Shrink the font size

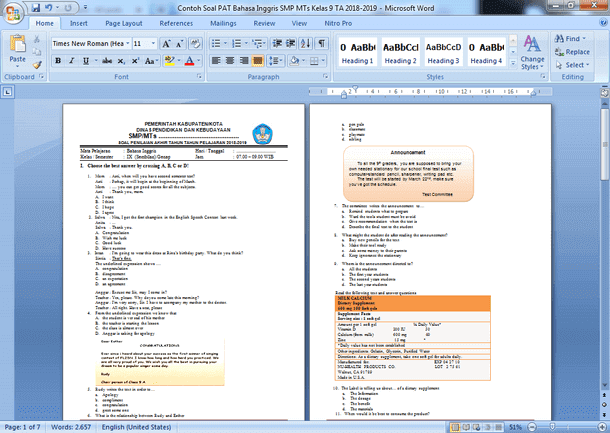[x=179, y=44]
